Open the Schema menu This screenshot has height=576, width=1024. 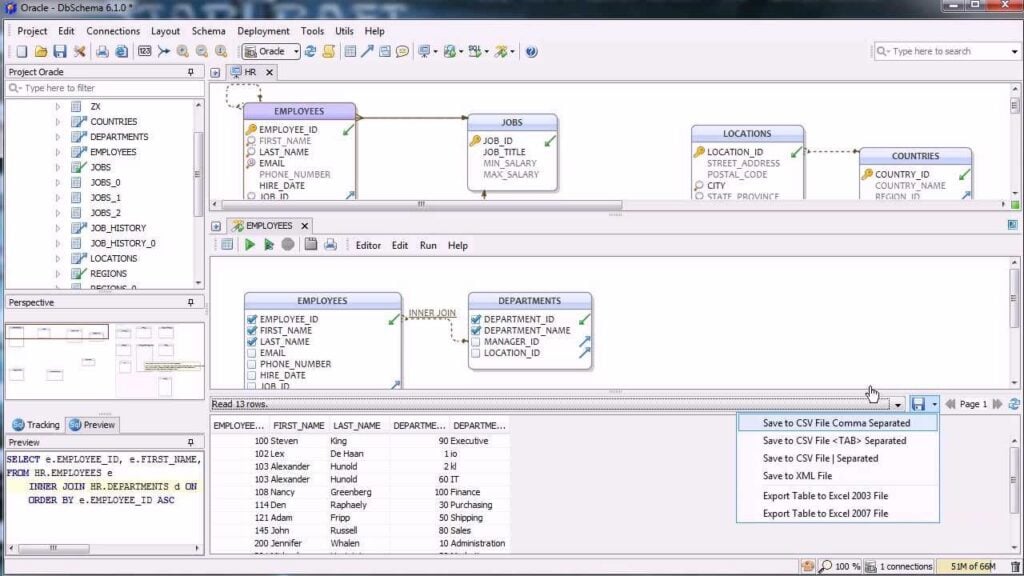208,31
